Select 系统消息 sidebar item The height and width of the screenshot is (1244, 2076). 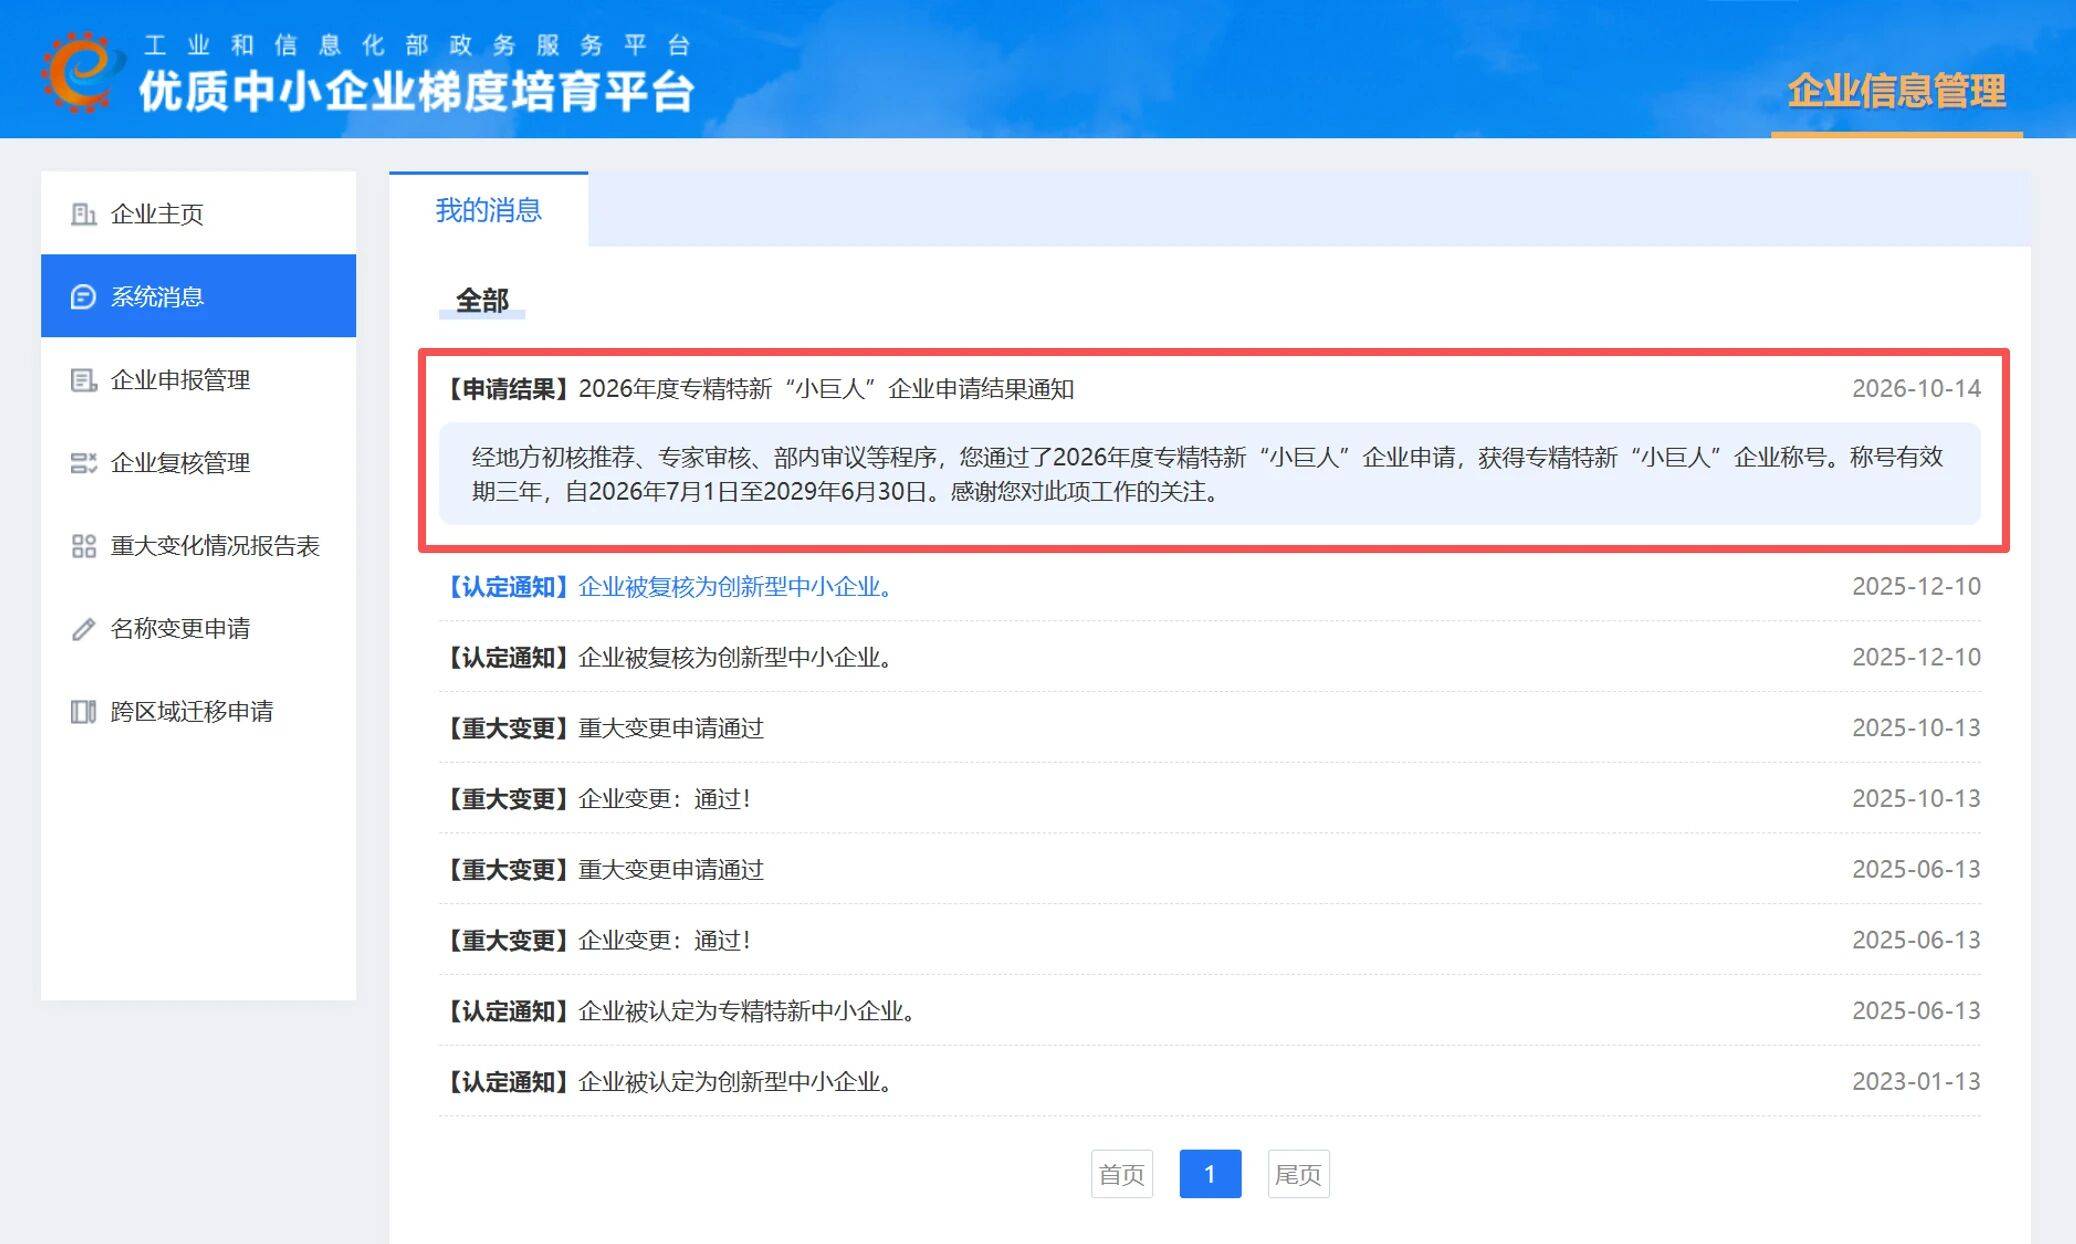(198, 296)
